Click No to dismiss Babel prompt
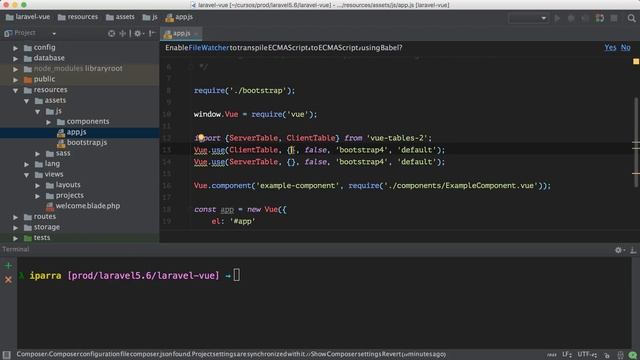The height and width of the screenshot is (360, 640). click(x=625, y=47)
